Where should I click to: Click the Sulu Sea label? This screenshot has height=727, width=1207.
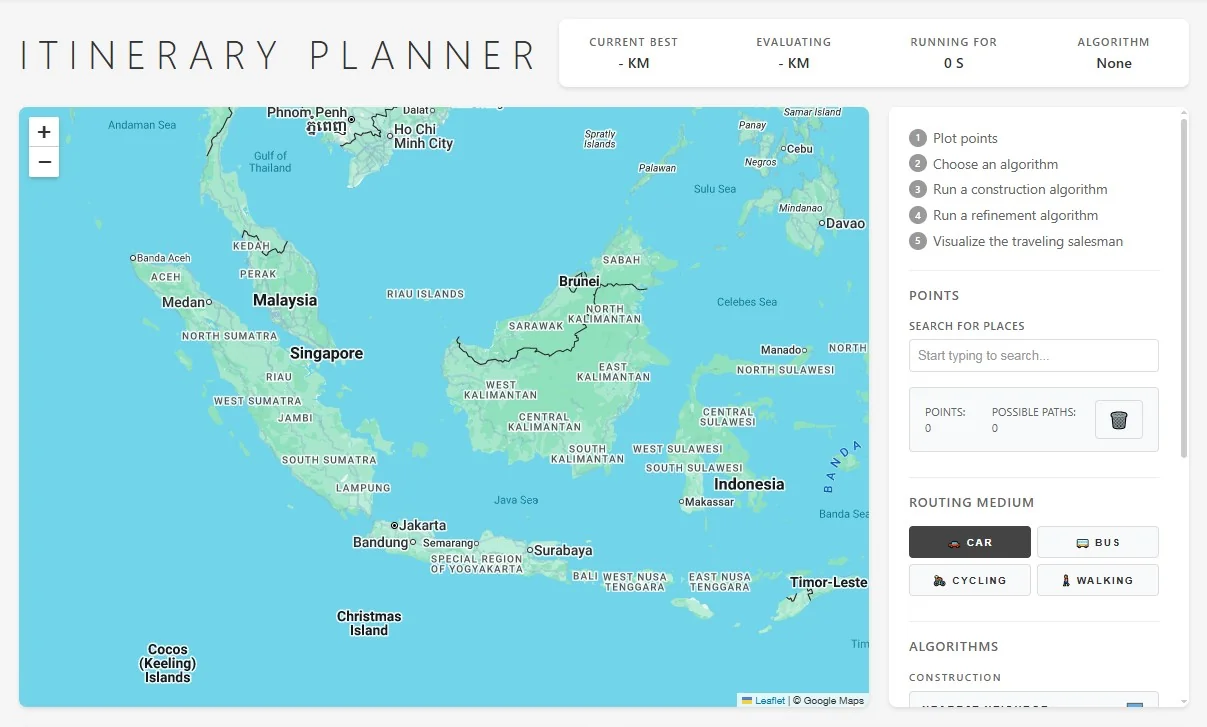pos(715,189)
